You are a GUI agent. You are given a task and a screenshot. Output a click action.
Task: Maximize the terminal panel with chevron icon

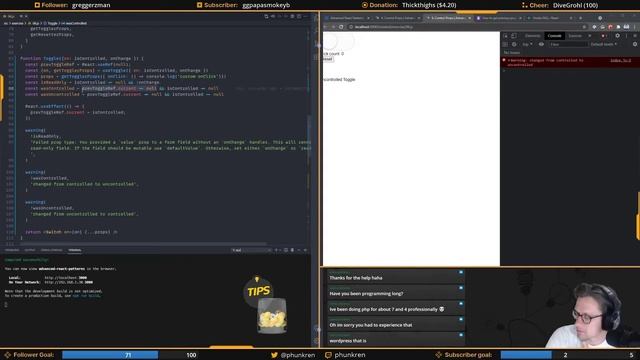[x=299, y=250]
